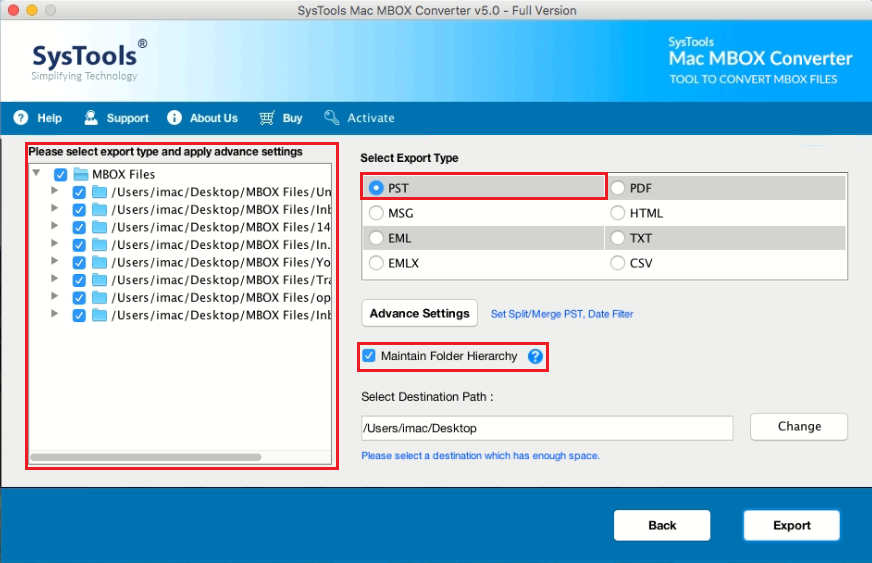872x563 pixels.
Task: Select the PST export type radio button
Action: (376, 188)
